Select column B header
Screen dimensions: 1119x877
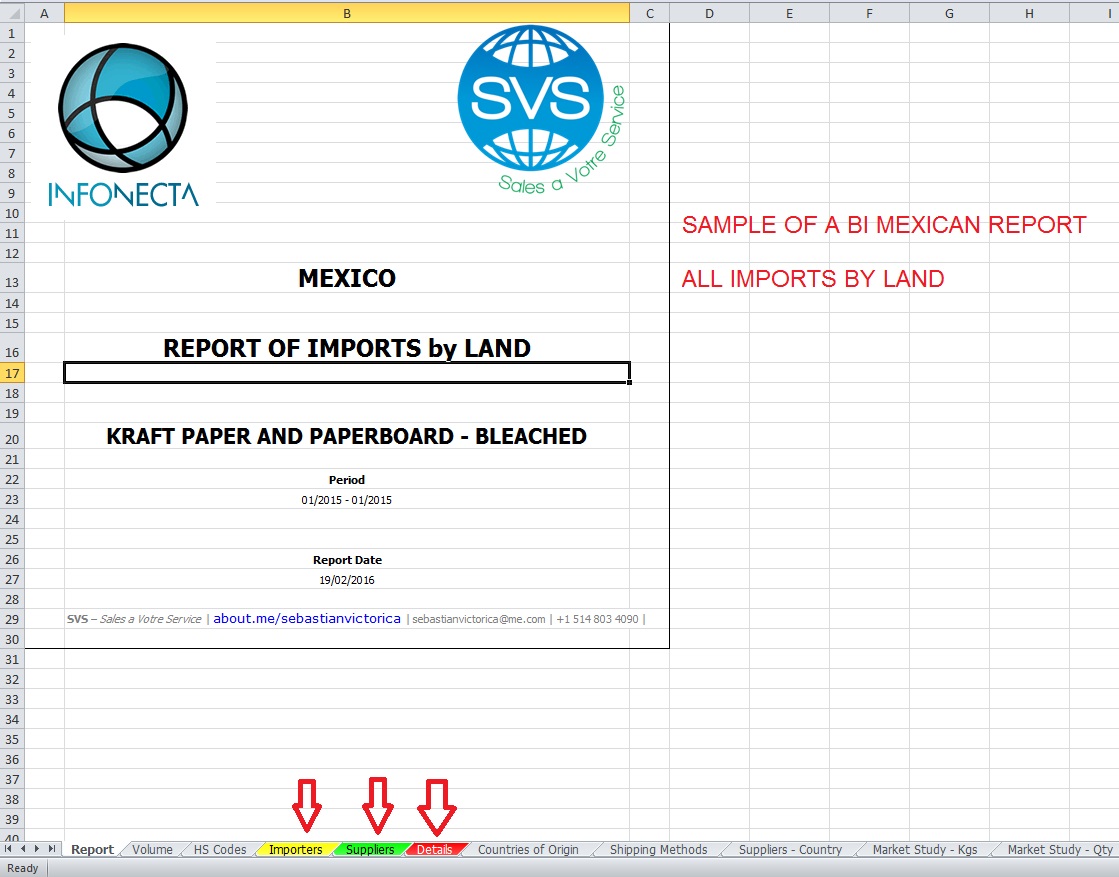pos(346,13)
